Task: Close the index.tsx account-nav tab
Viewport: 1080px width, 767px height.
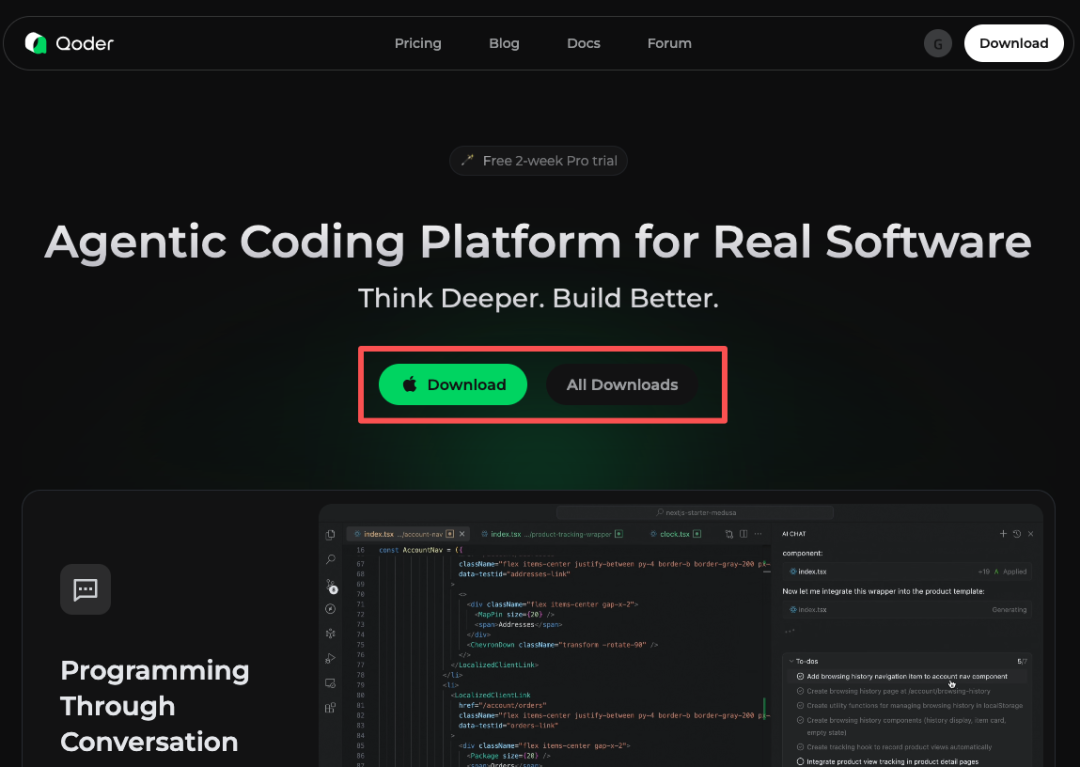Action: tap(462, 534)
